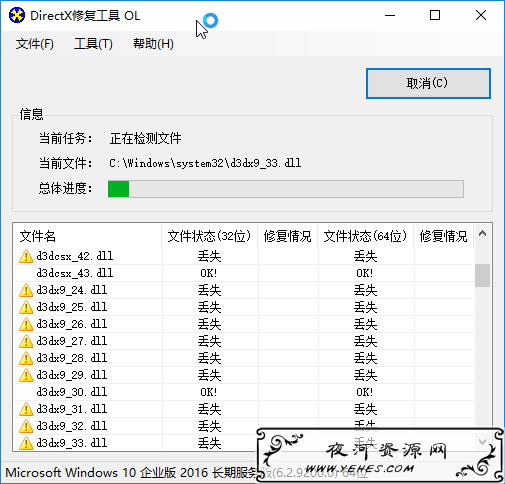Select file name d3dcsx_42.dll
The height and width of the screenshot is (484, 505).
[75, 256]
